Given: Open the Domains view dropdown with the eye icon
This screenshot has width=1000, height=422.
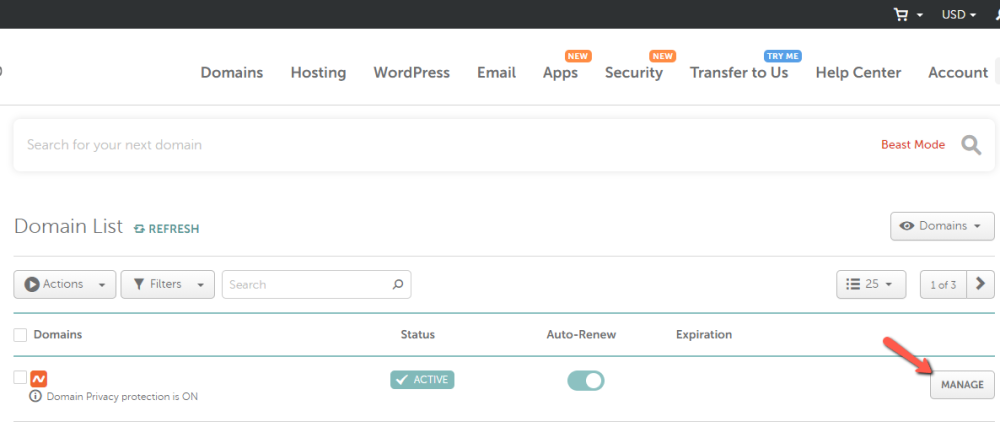Looking at the screenshot, I should click(942, 226).
